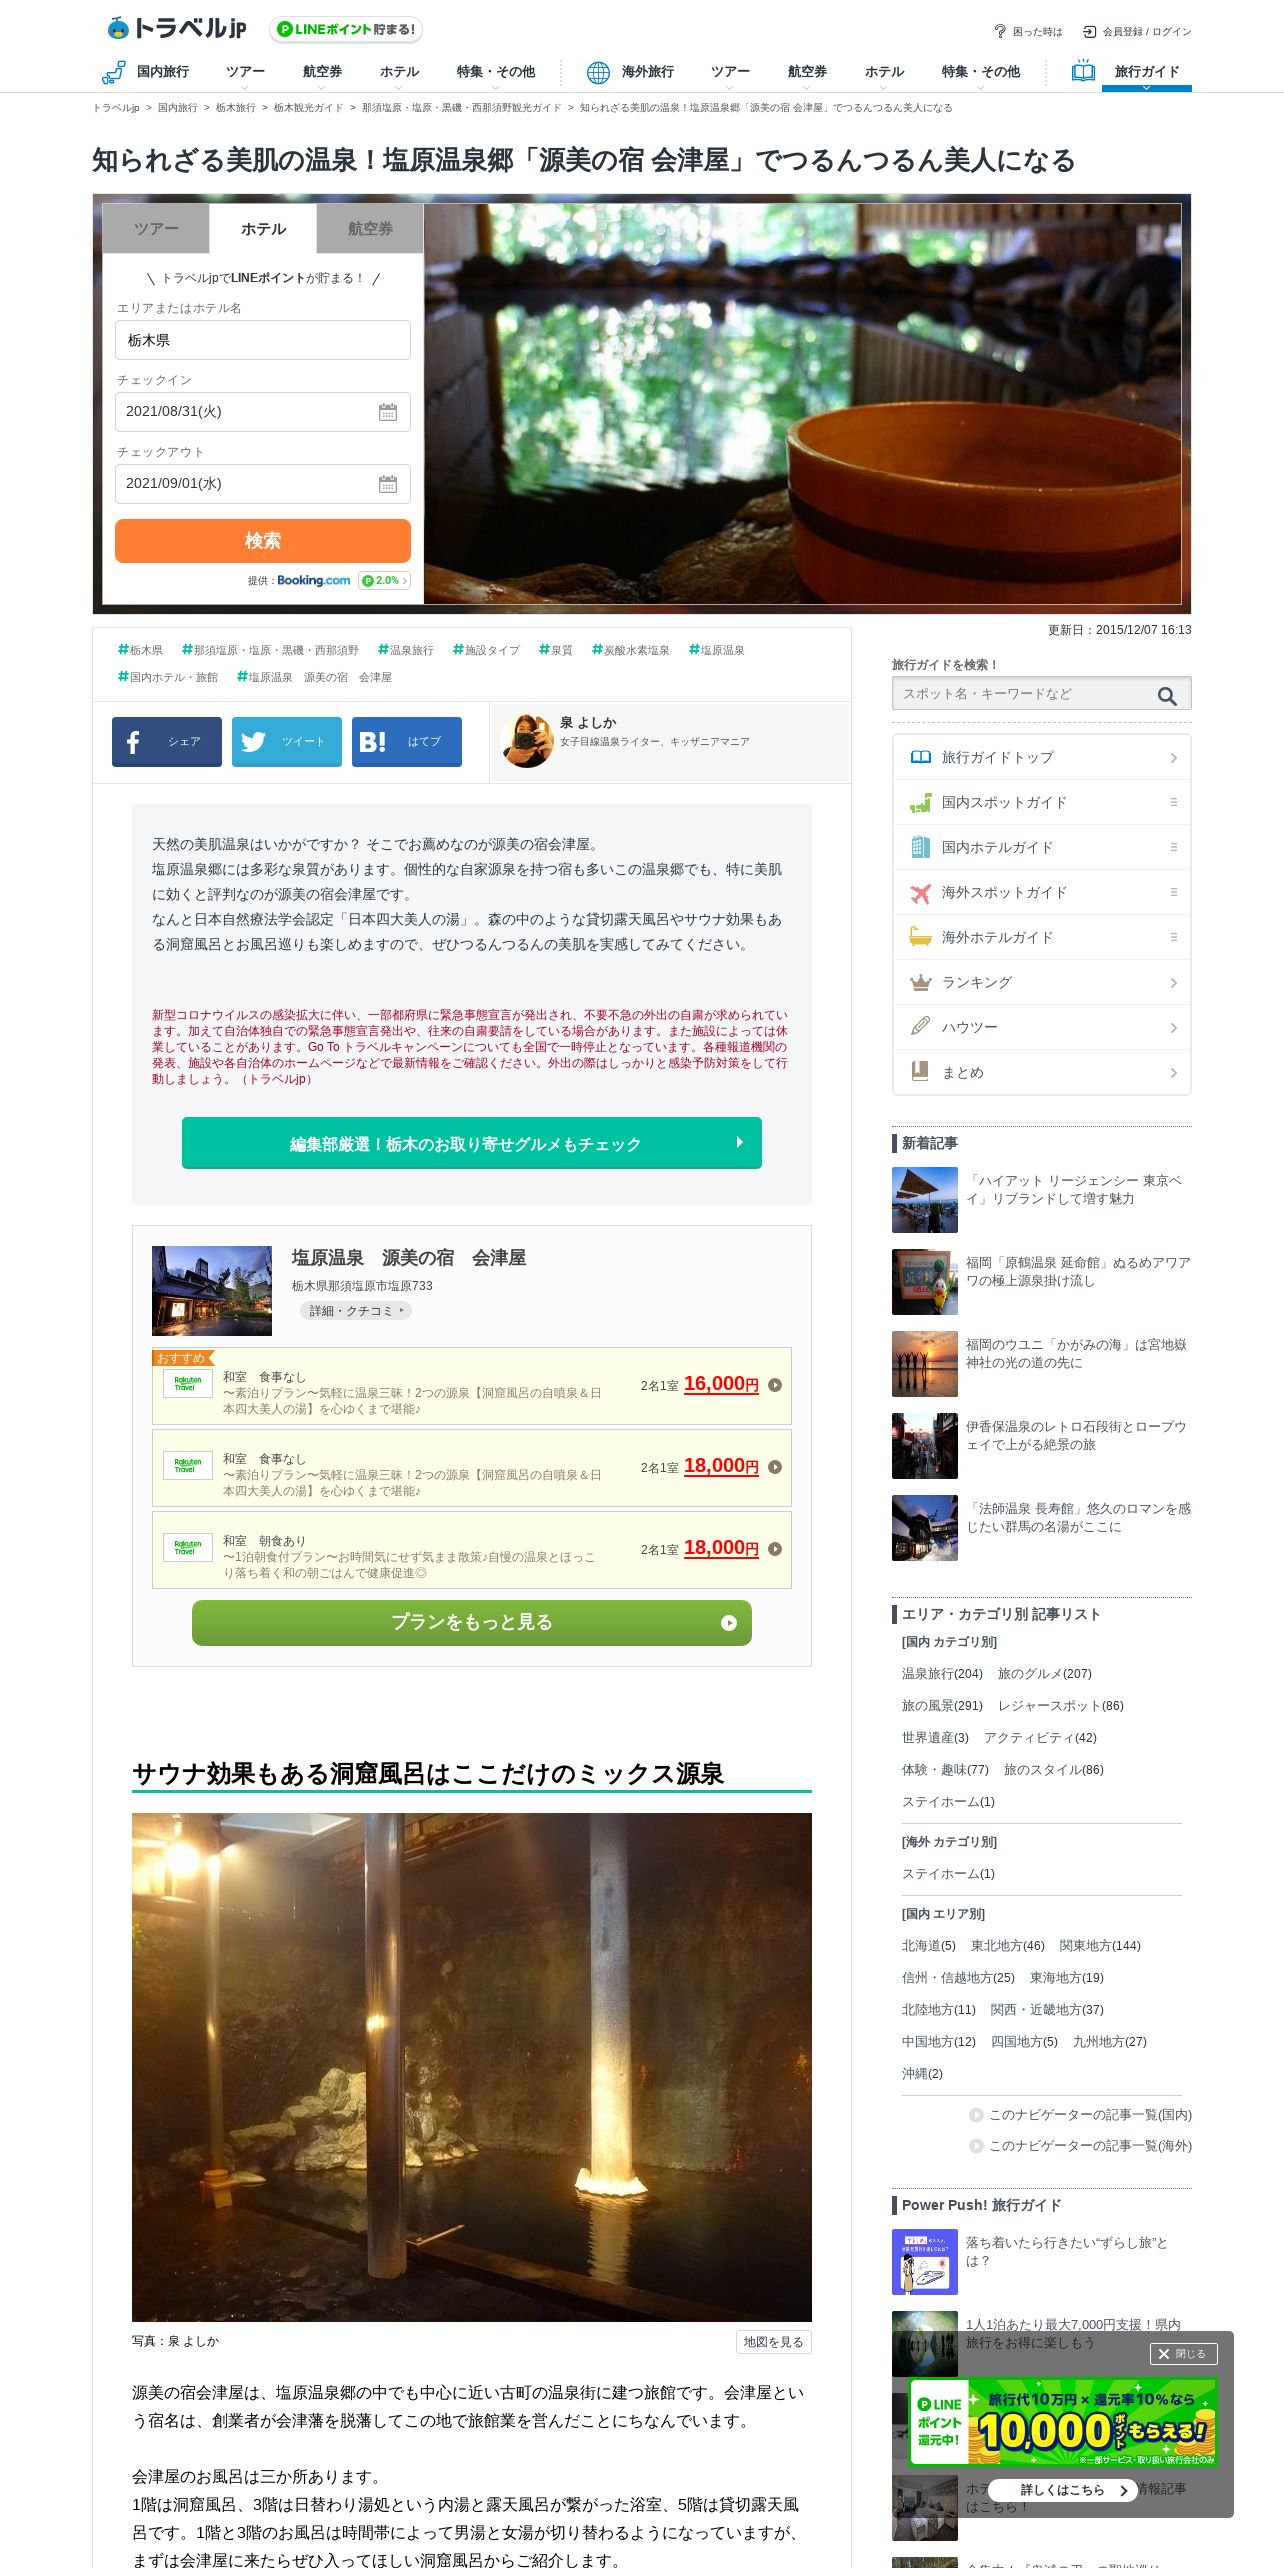The image size is (1284, 2568).
Task: Click the ハウツー pencil icon
Action: (x=920, y=1026)
